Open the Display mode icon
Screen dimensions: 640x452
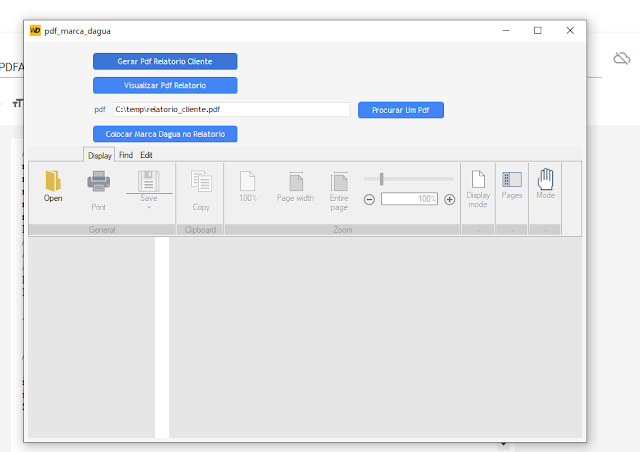(478, 179)
